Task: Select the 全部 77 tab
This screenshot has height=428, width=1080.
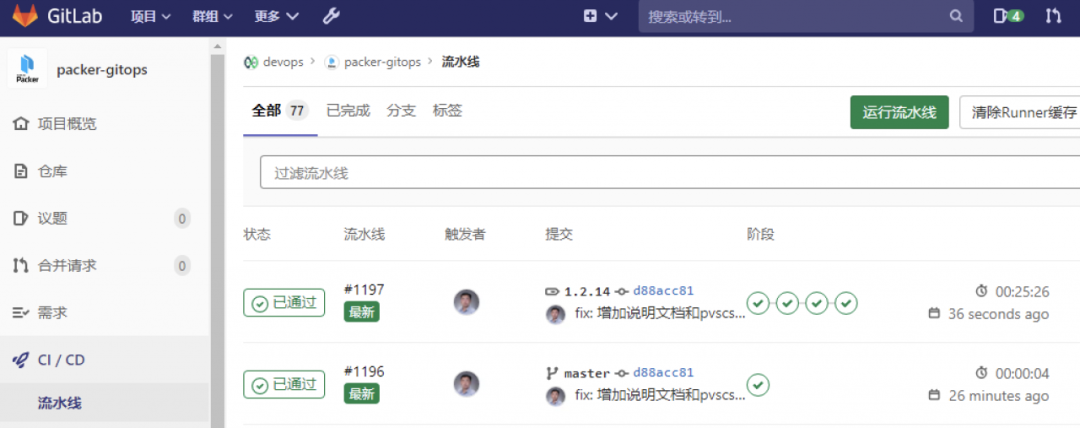Action: pos(280,110)
